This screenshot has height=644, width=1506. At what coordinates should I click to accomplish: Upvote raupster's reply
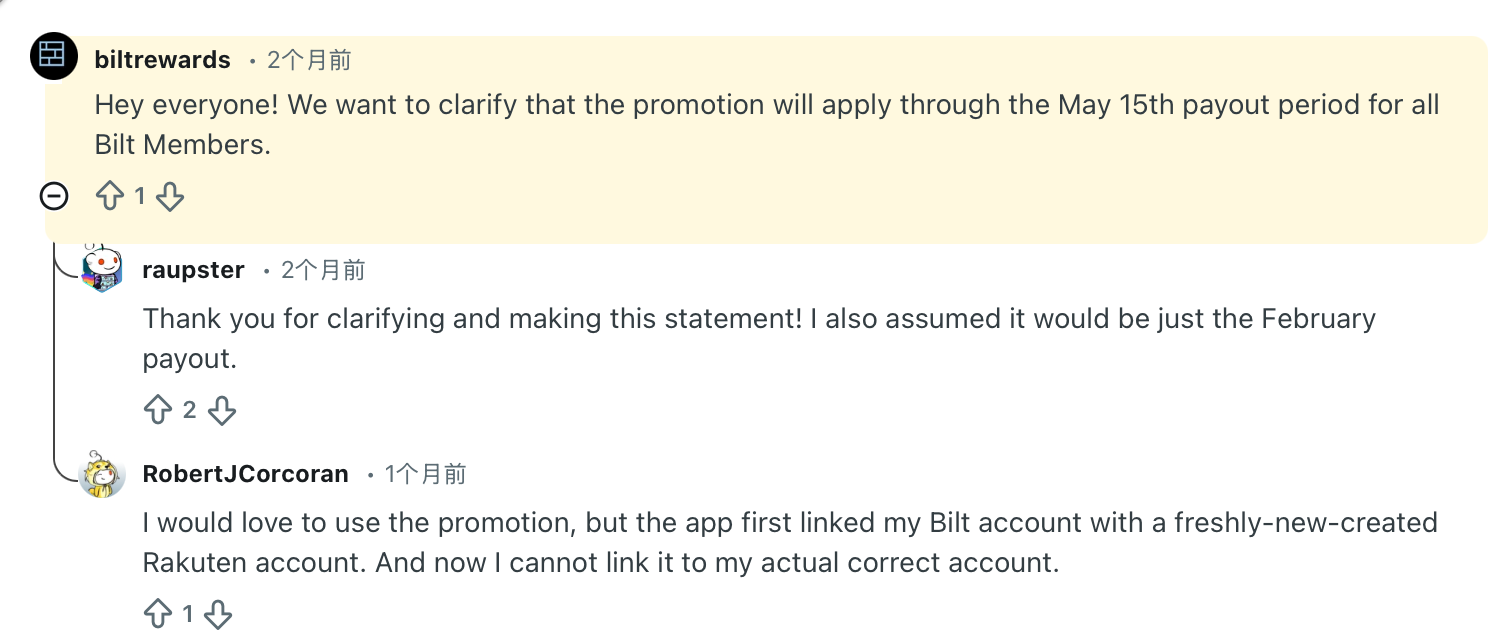[x=158, y=409]
